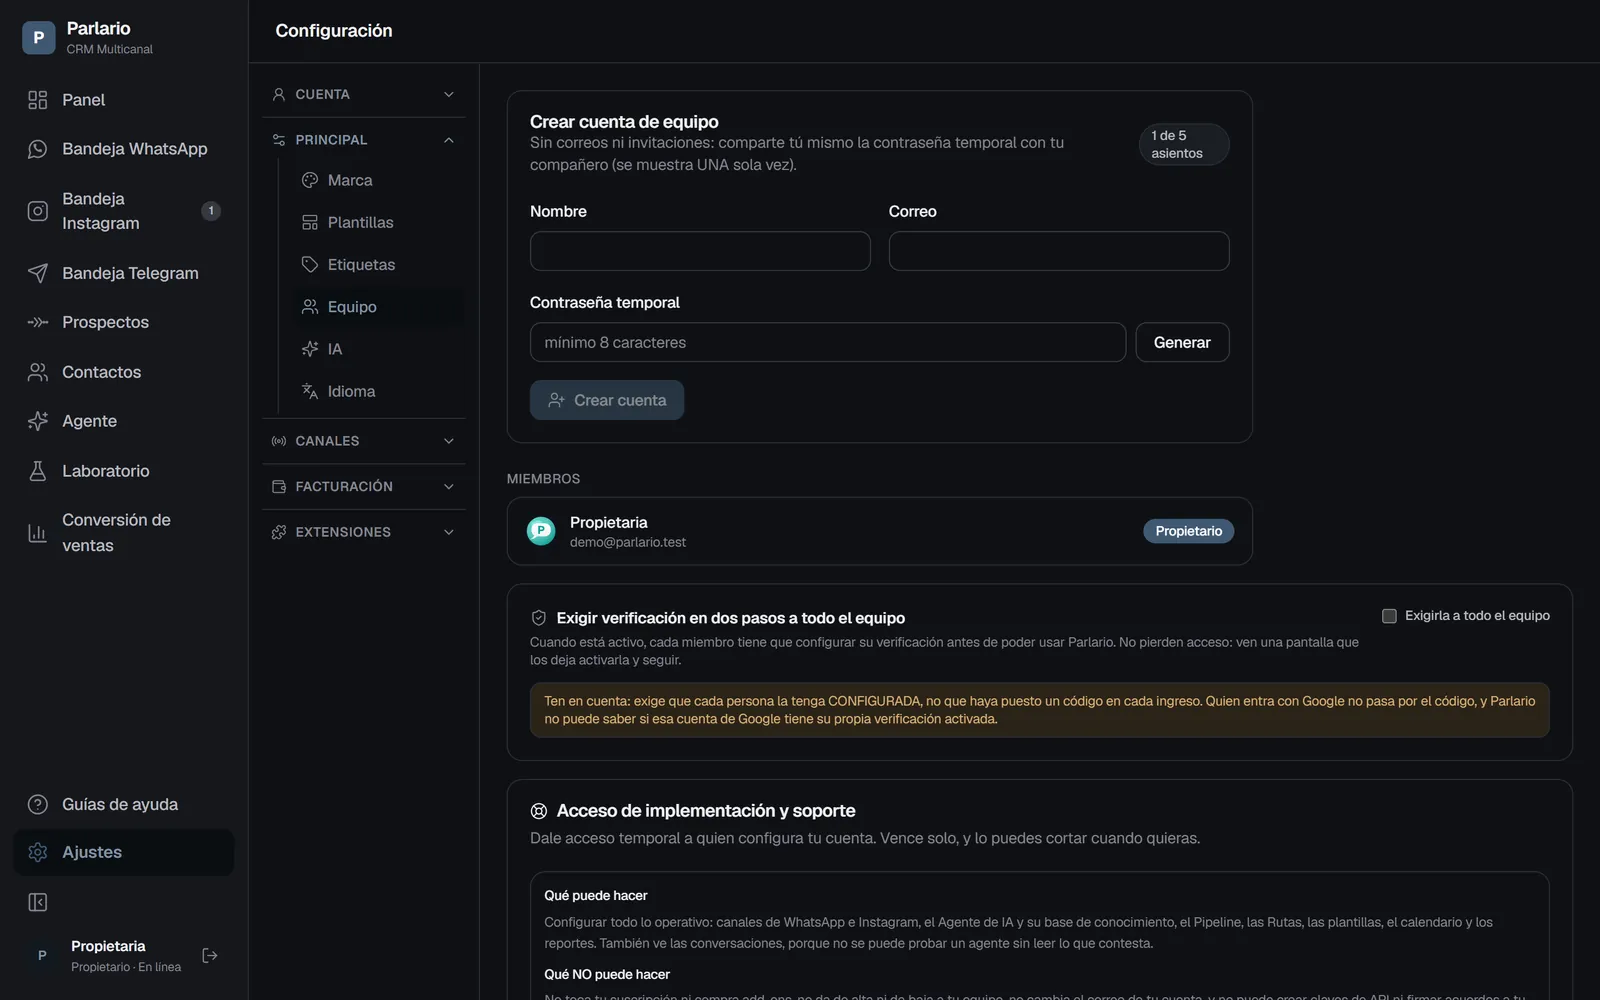Click the Crear cuenta button

[607, 400]
